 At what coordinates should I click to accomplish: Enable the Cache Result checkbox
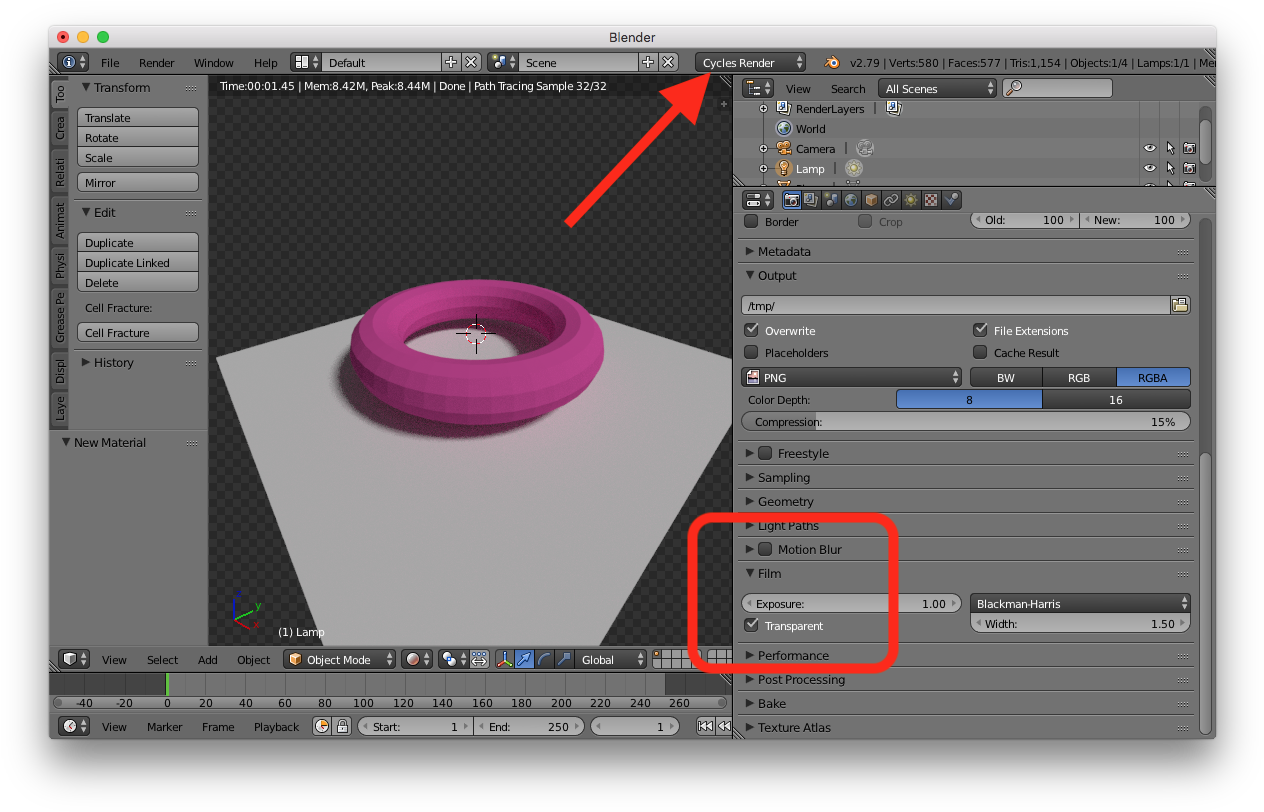pyautogui.click(x=980, y=353)
